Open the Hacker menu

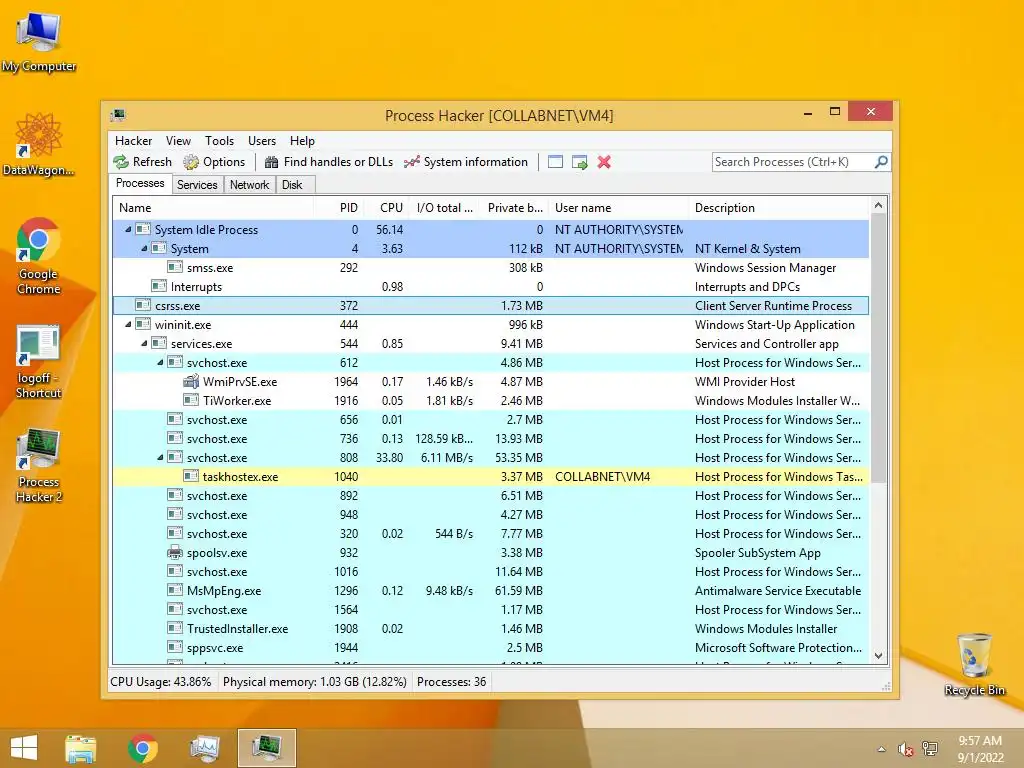click(x=133, y=141)
